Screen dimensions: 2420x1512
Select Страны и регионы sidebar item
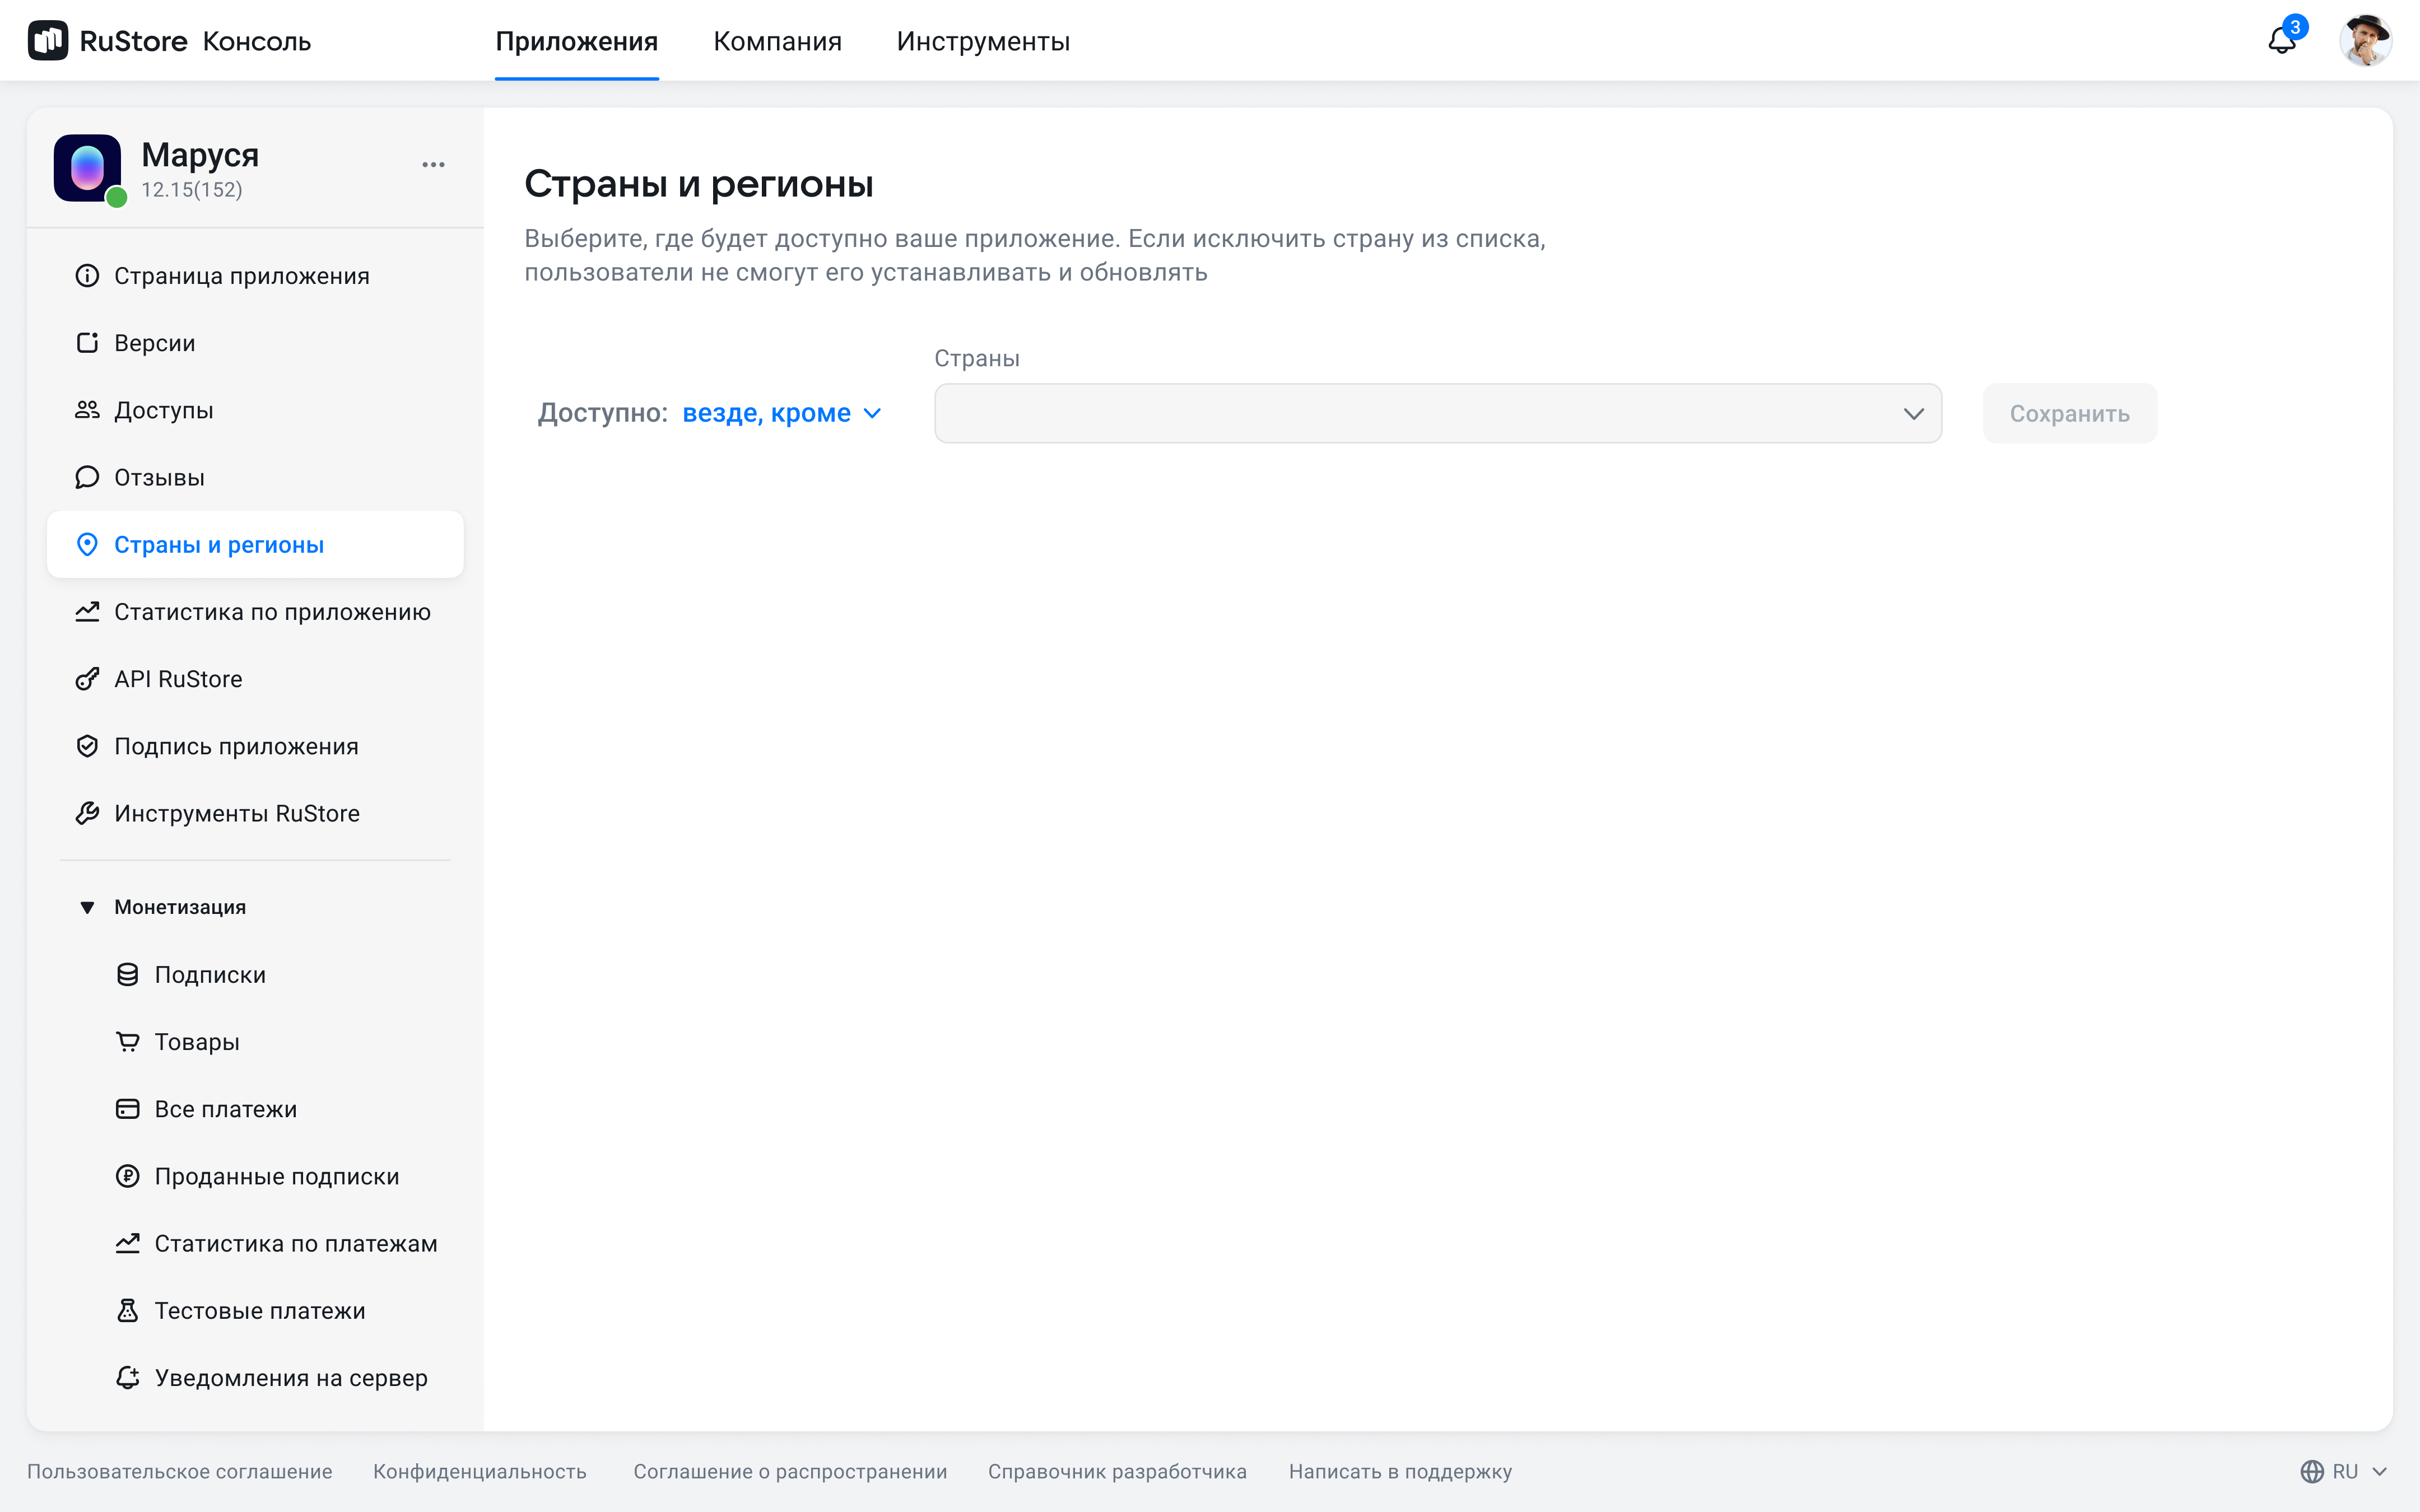pos(255,545)
